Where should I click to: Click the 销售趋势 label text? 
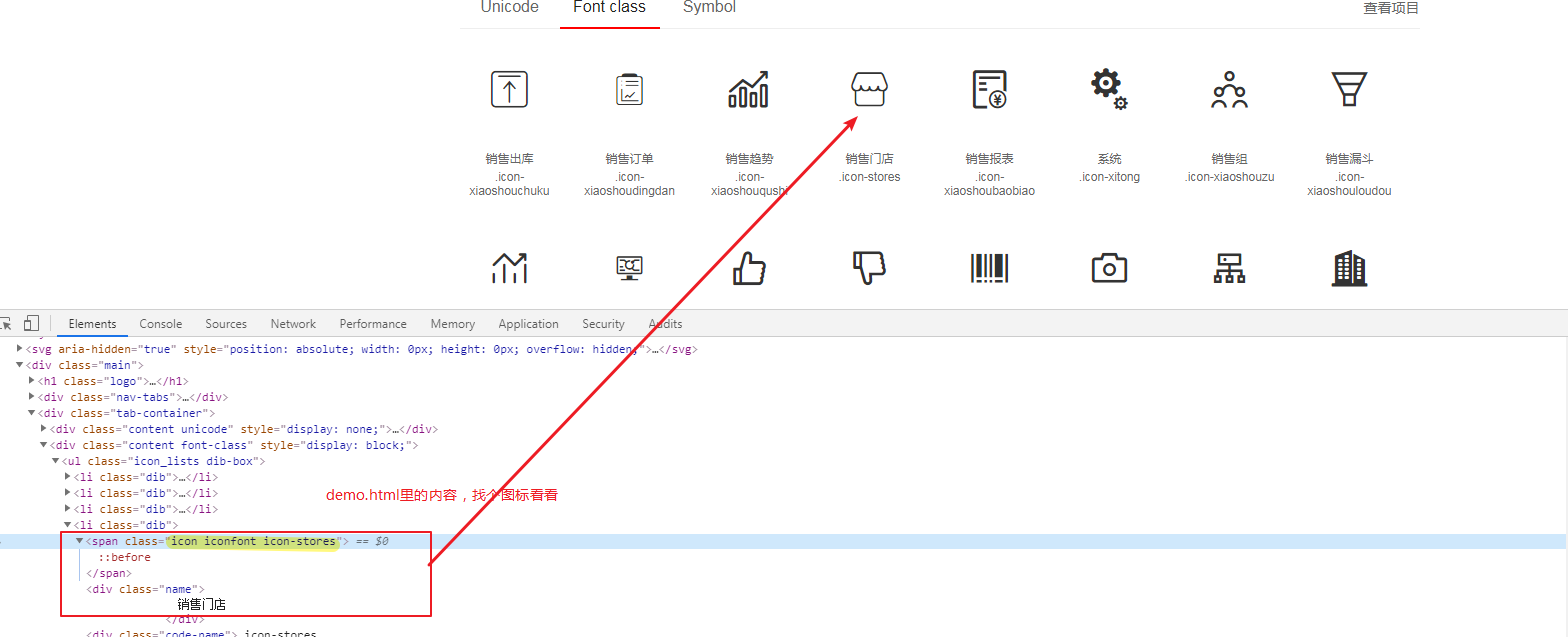749,159
